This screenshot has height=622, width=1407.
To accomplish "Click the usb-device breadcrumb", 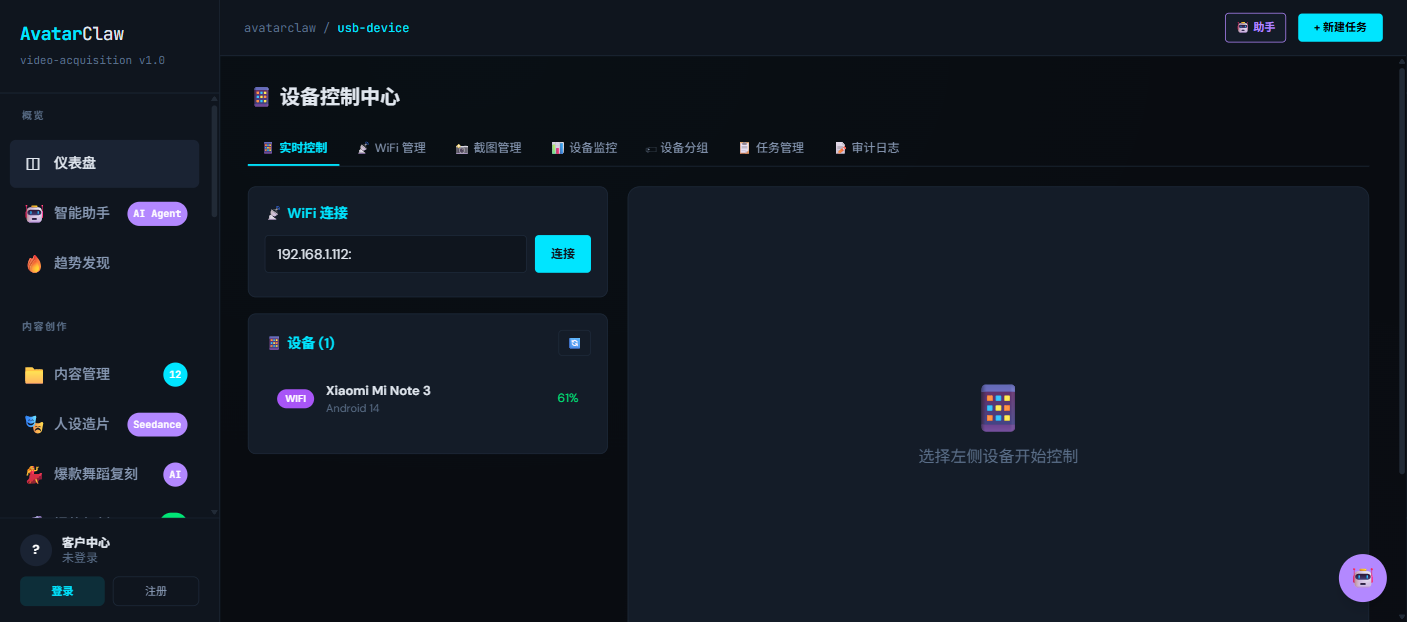I will tap(373, 28).
